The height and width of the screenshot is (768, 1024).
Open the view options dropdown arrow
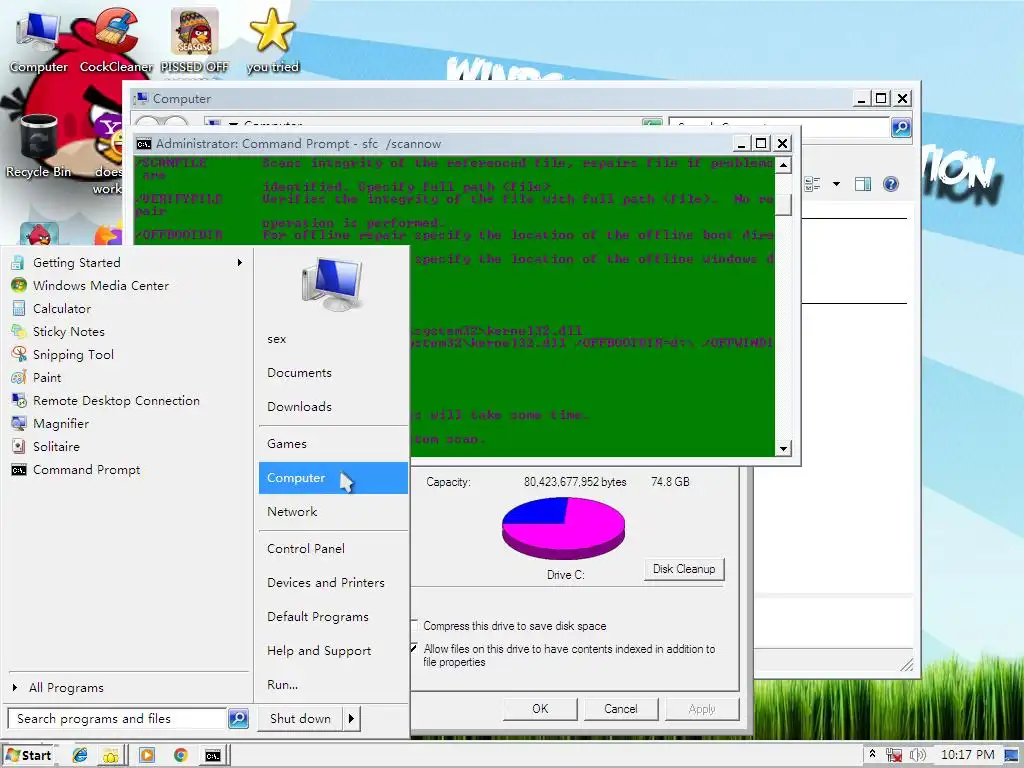[837, 184]
